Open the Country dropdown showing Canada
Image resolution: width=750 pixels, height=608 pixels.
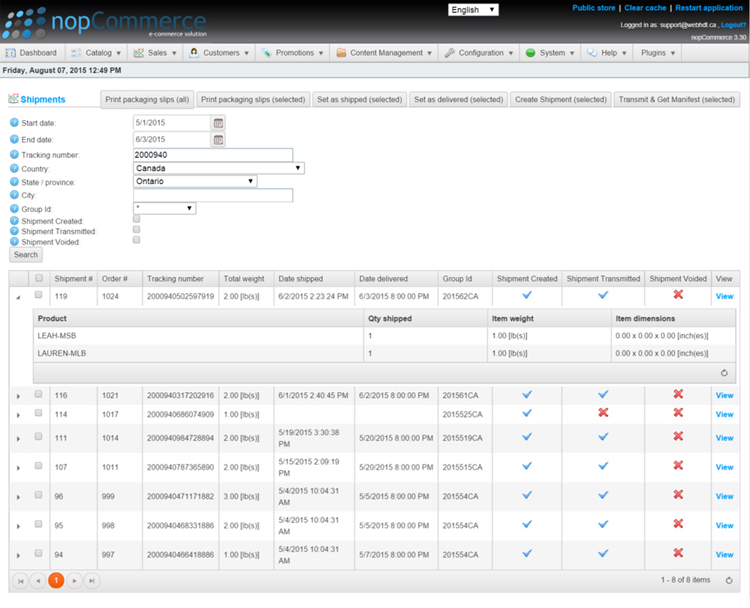coord(219,168)
